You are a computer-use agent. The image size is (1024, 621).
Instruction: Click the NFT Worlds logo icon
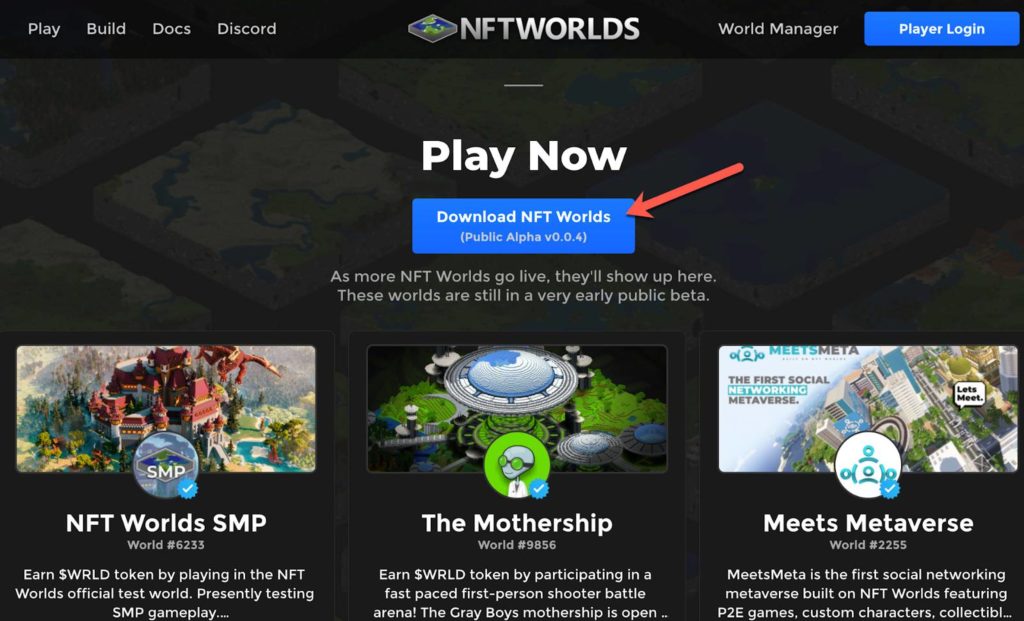click(x=432, y=28)
